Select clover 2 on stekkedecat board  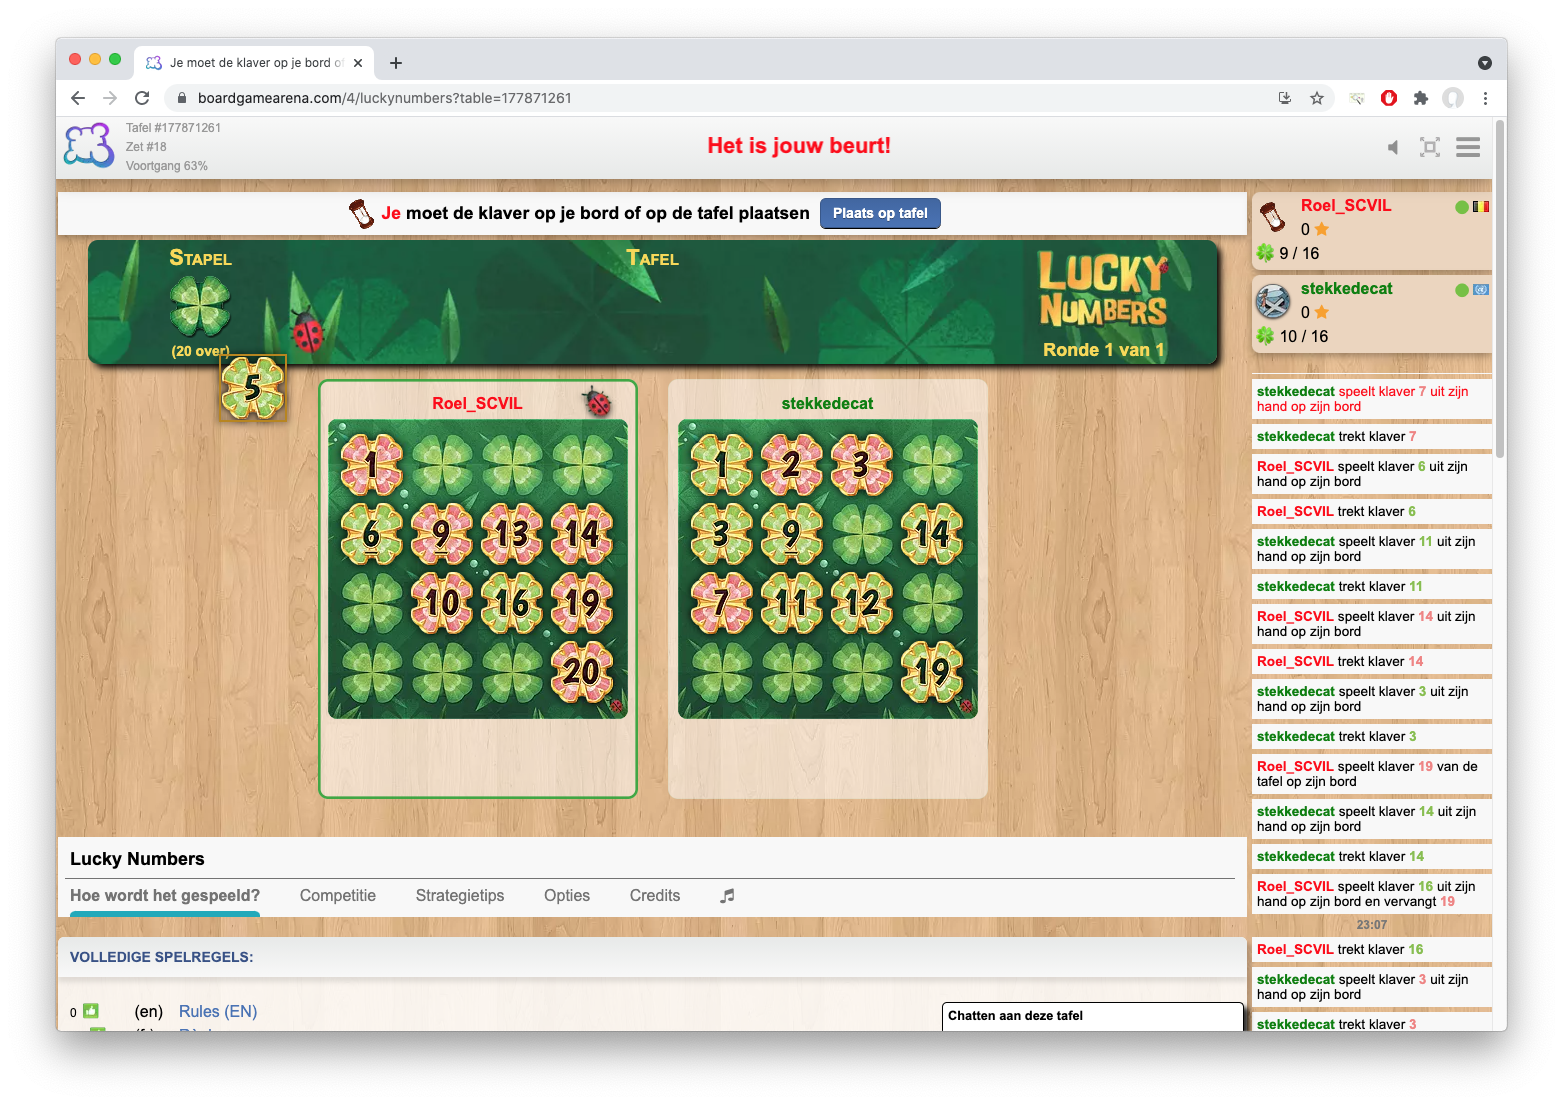792,465
